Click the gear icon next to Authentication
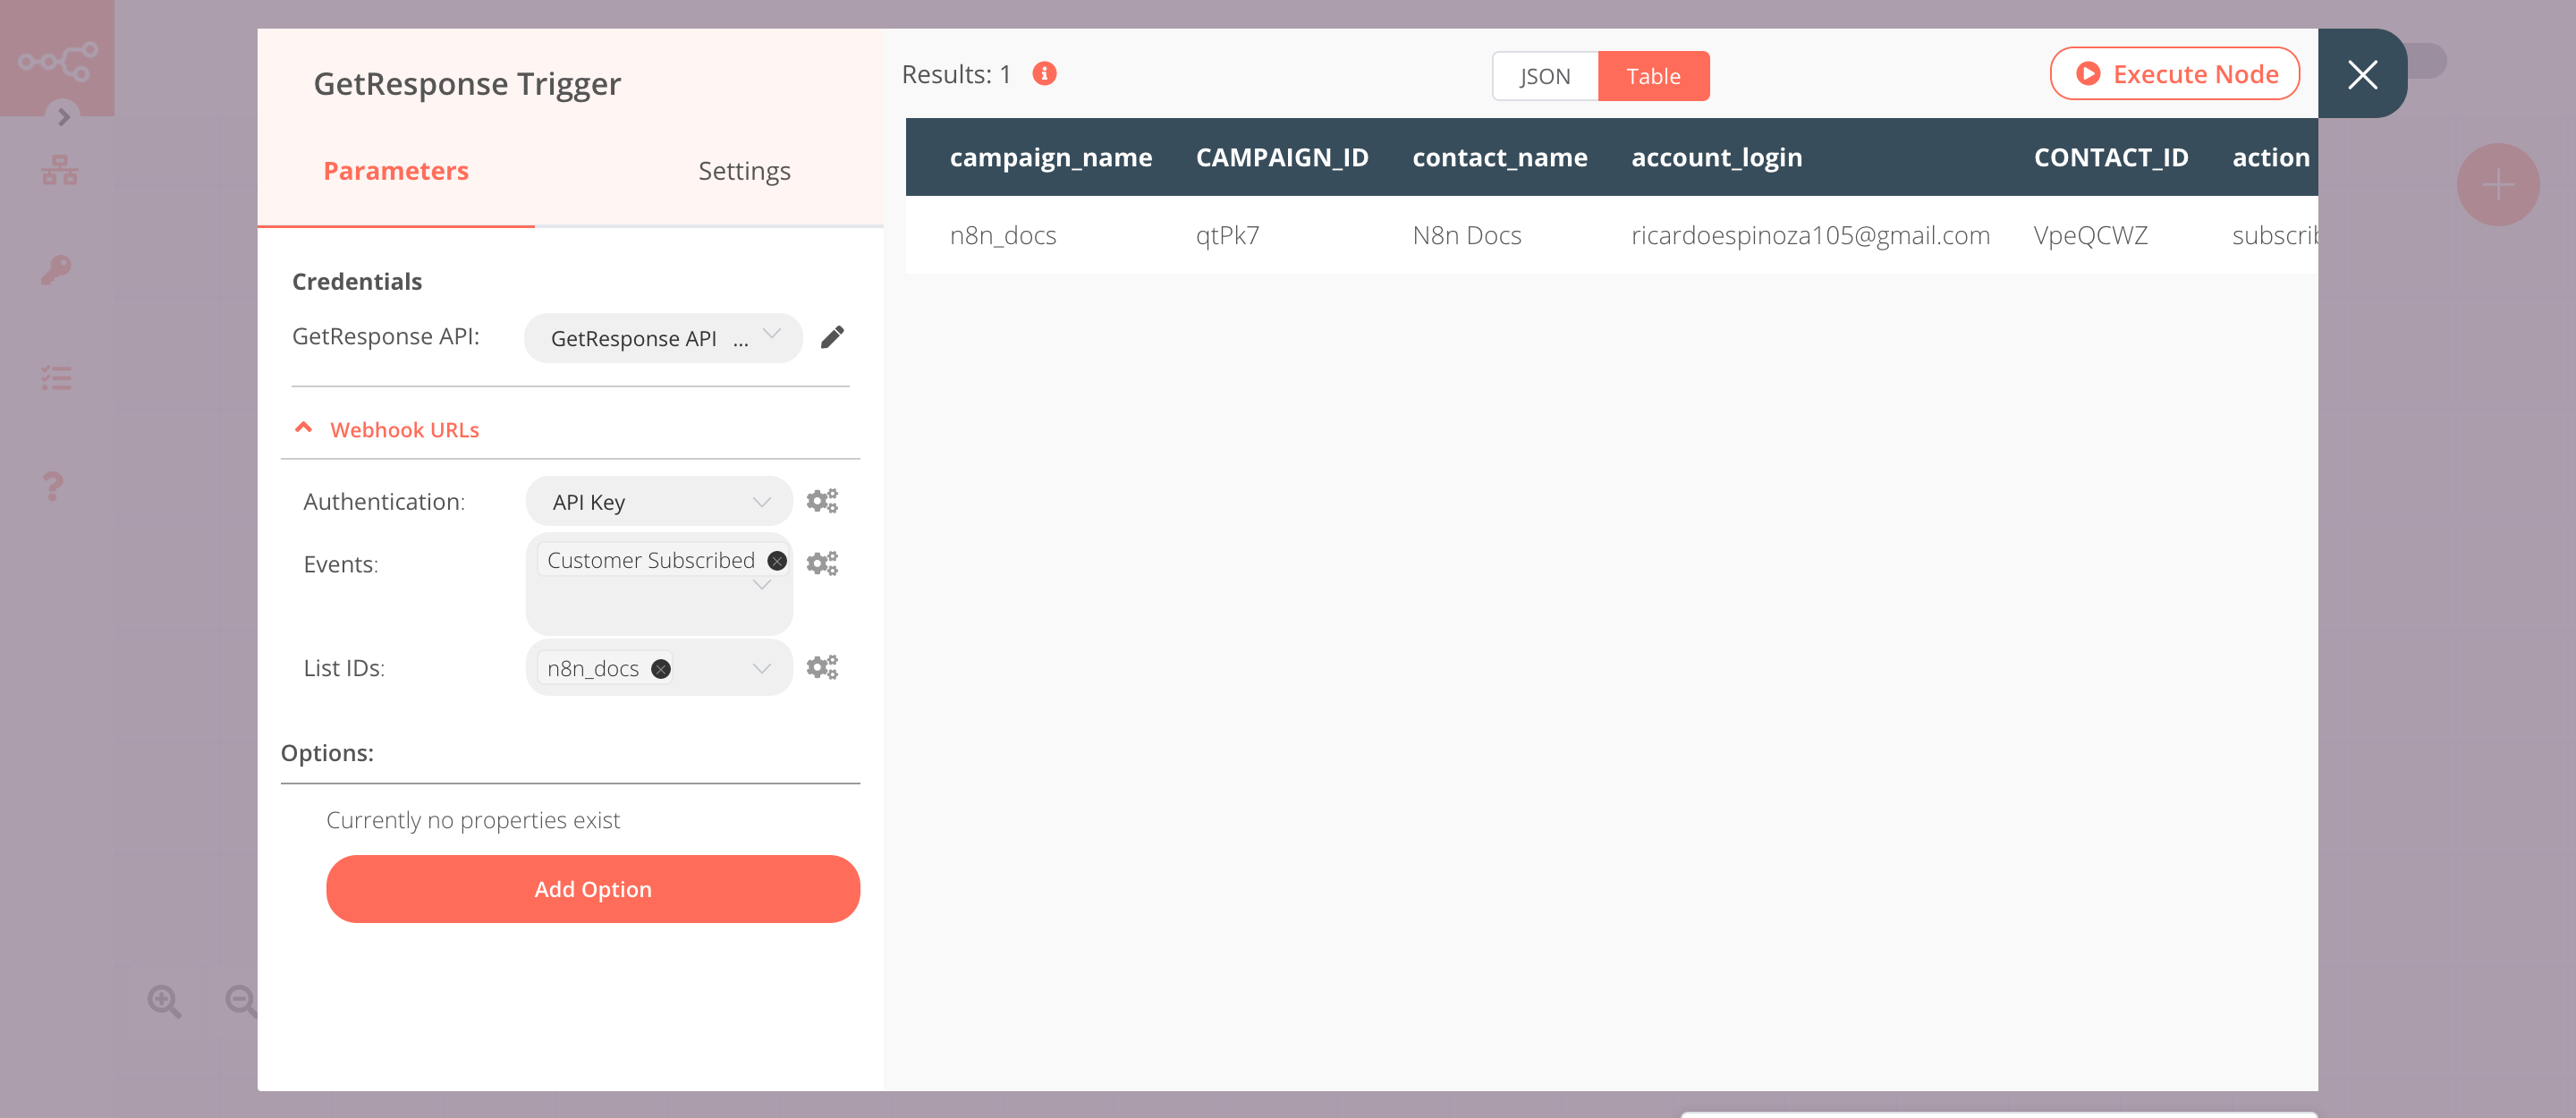 click(x=825, y=501)
